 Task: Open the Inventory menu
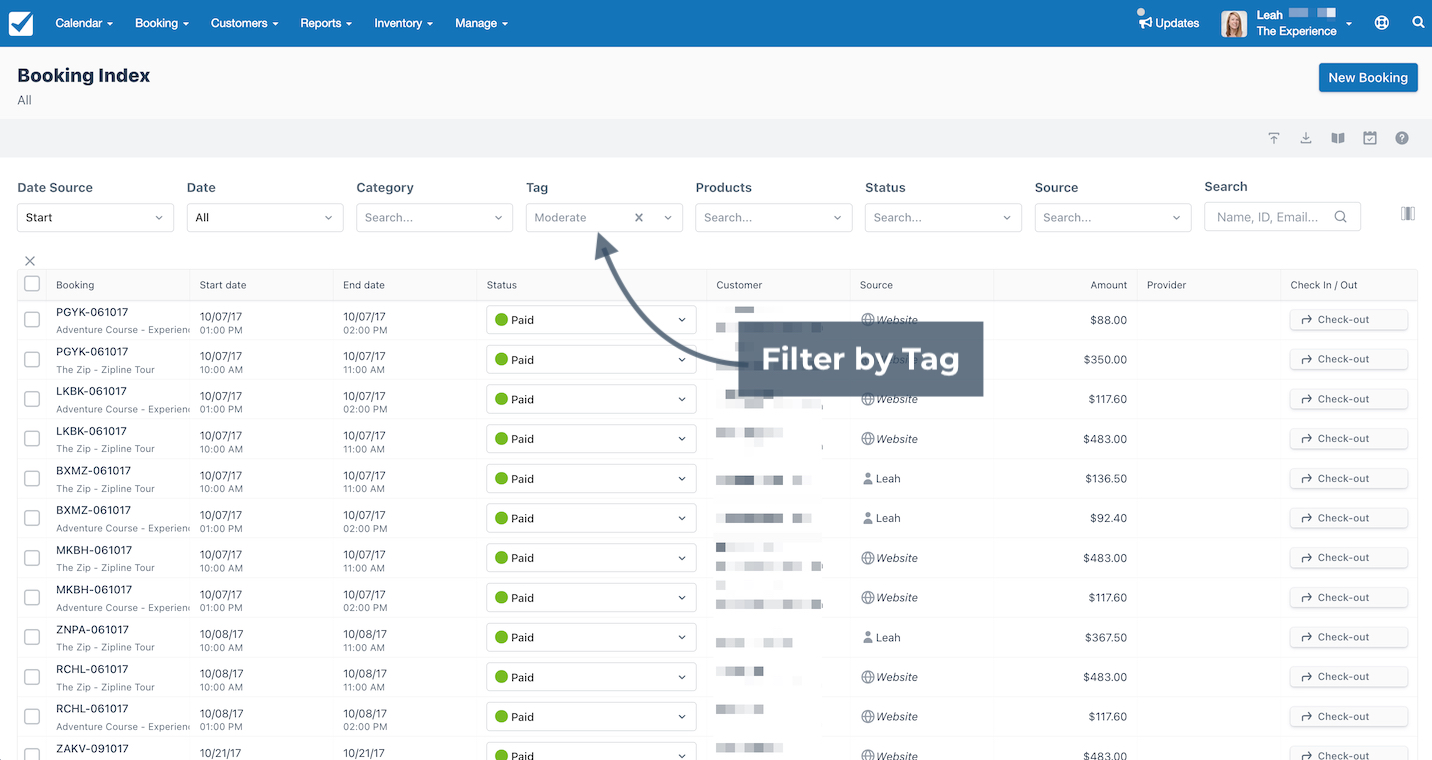[404, 23]
